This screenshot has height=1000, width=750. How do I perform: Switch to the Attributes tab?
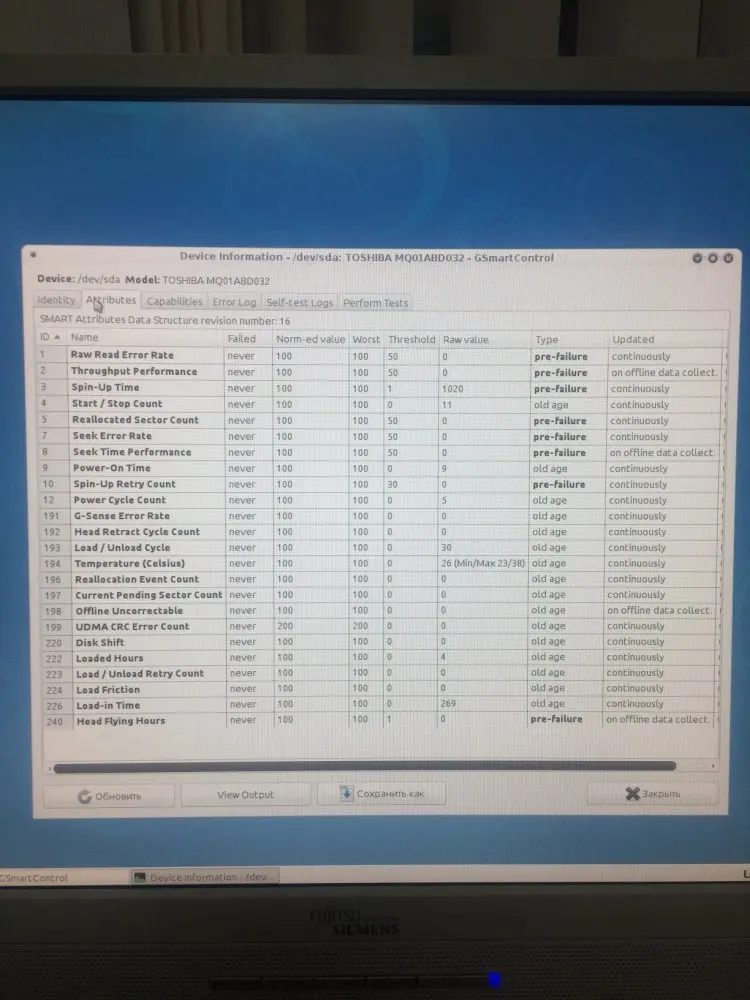pyautogui.click(x=111, y=300)
